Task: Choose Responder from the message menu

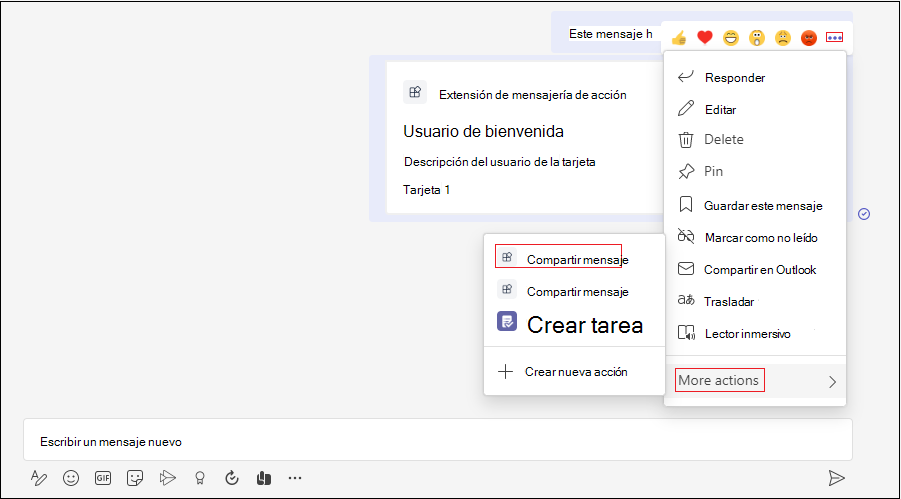Action: (x=755, y=78)
